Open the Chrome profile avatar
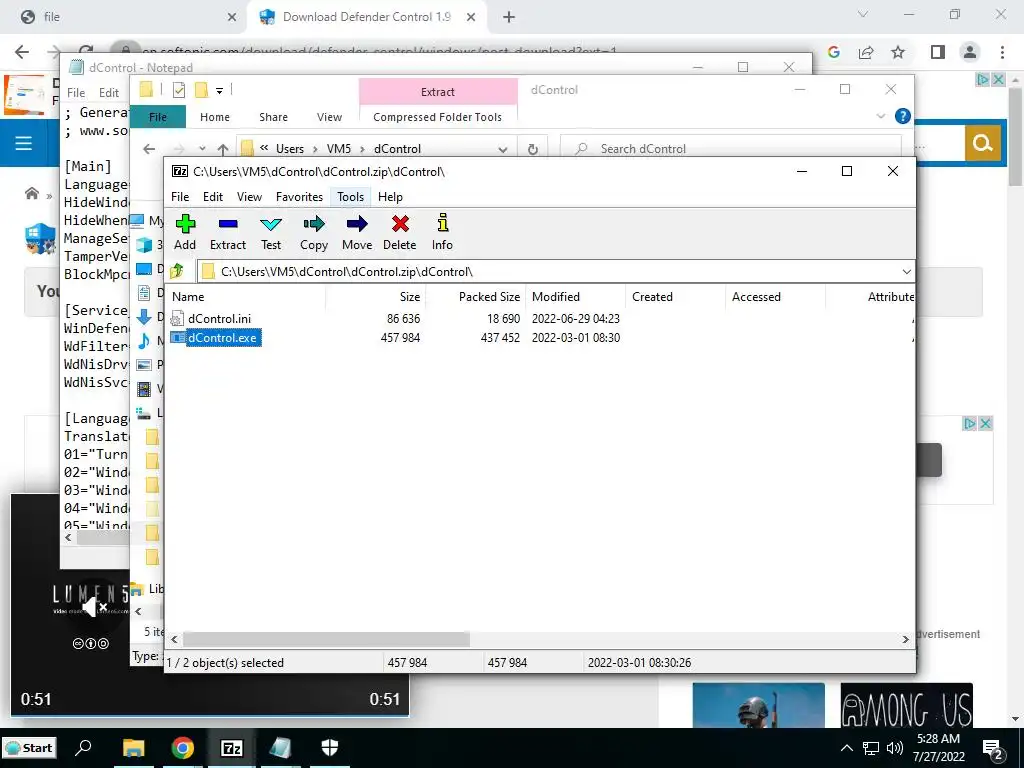The image size is (1024, 768). [970, 52]
